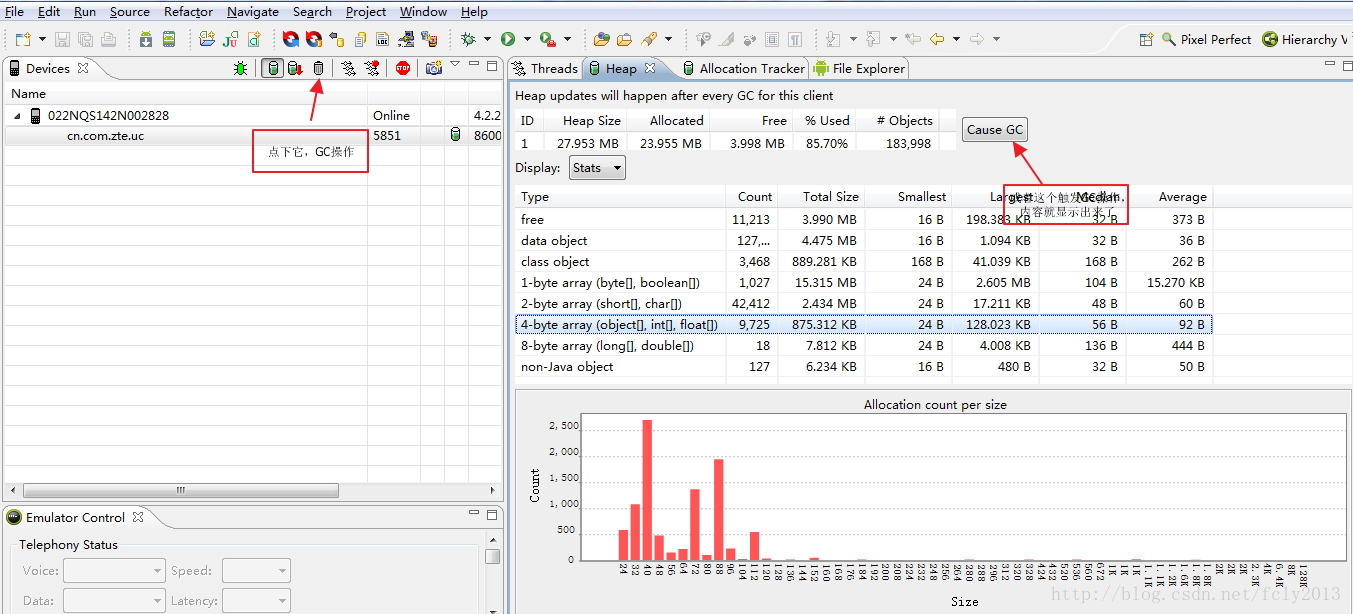The image size is (1353, 614).
Task: Select the '8-byte array (long[], double[])' row
Action: (864, 346)
